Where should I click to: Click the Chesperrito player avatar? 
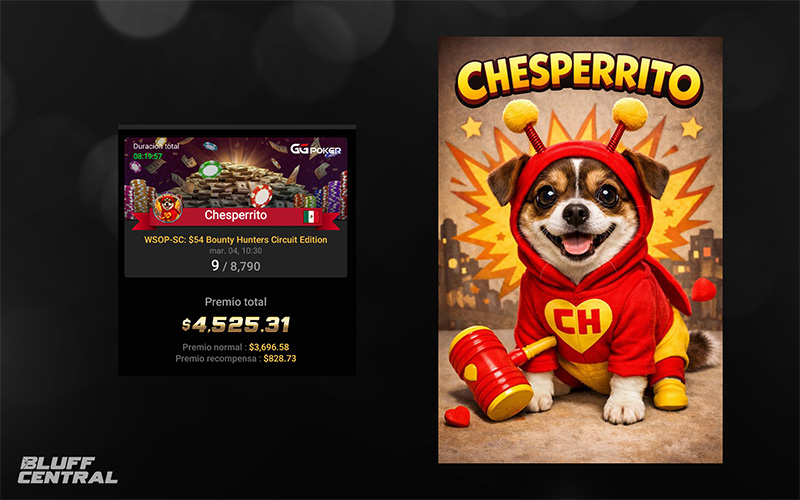click(x=168, y=208)
